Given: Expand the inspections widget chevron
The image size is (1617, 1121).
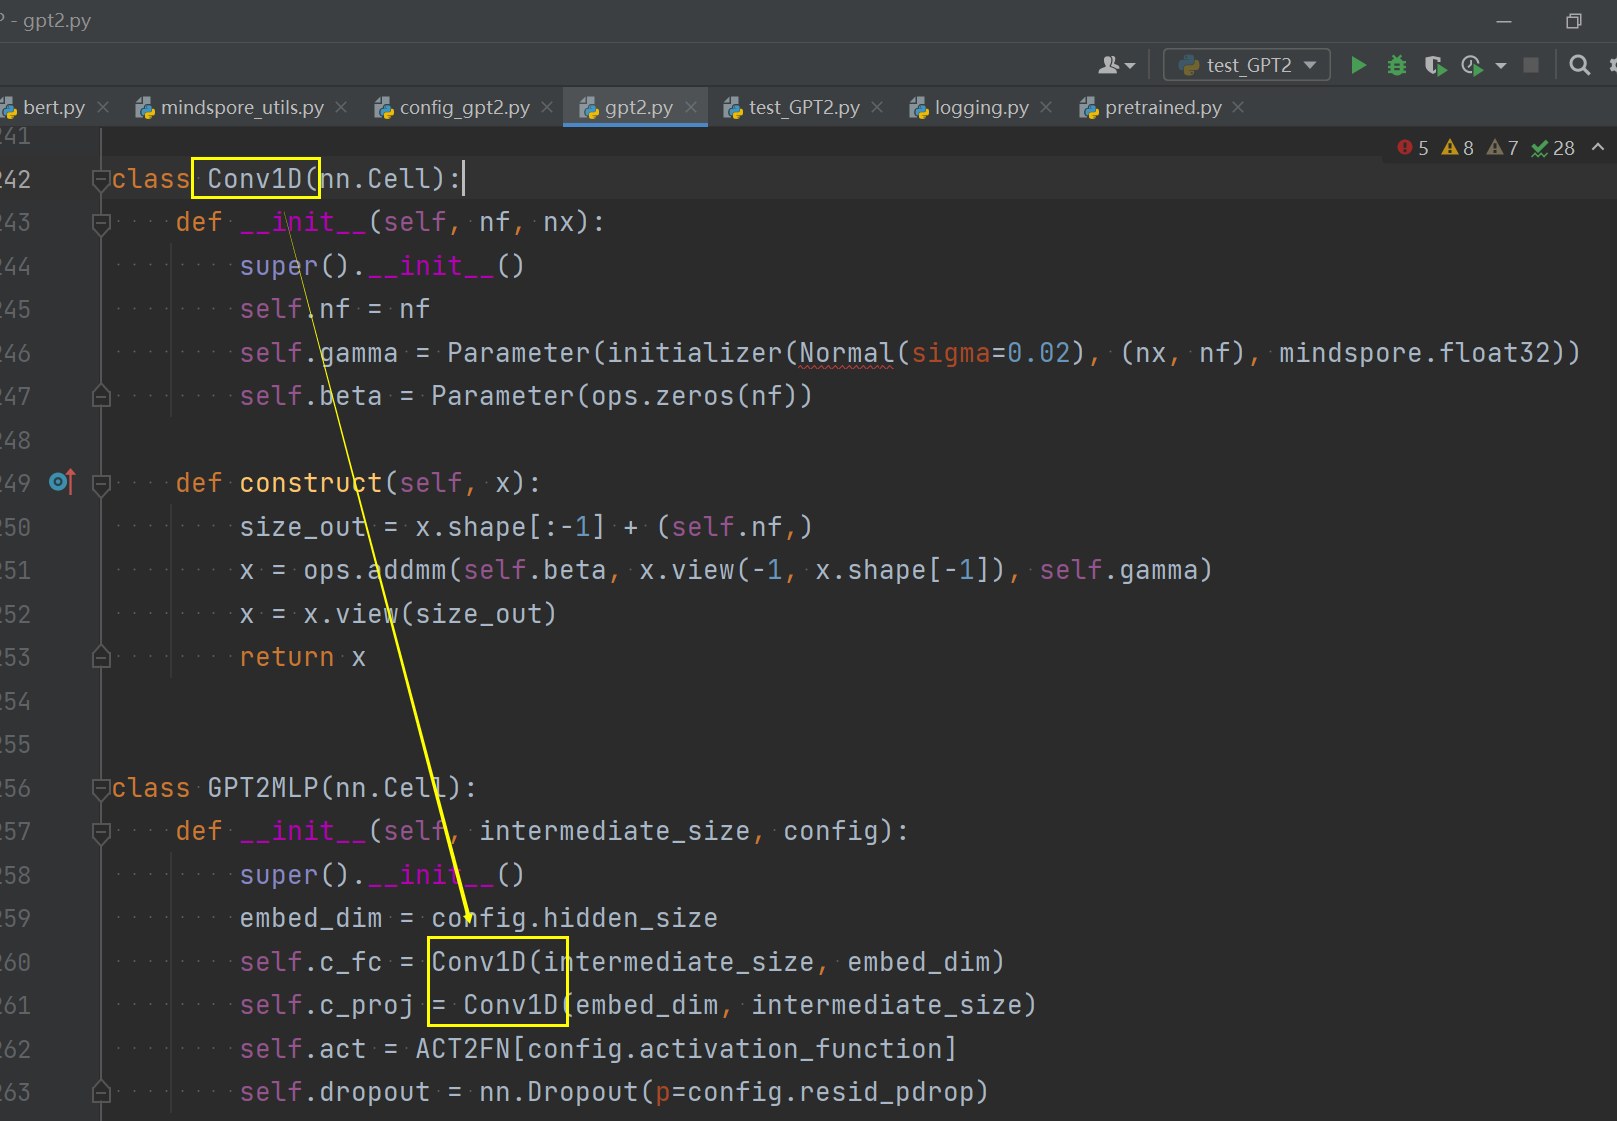Looking at the screenshot, I should click(1598, 147).
